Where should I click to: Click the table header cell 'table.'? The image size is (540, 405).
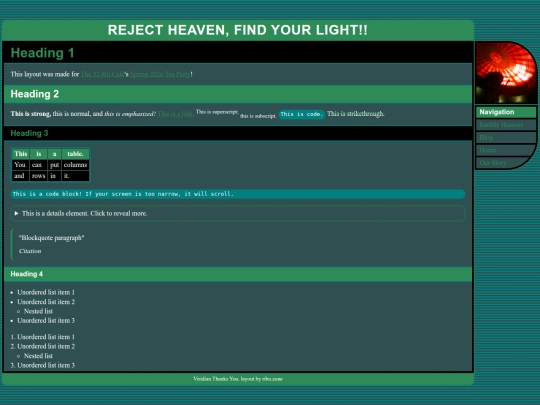click(75, 154)
